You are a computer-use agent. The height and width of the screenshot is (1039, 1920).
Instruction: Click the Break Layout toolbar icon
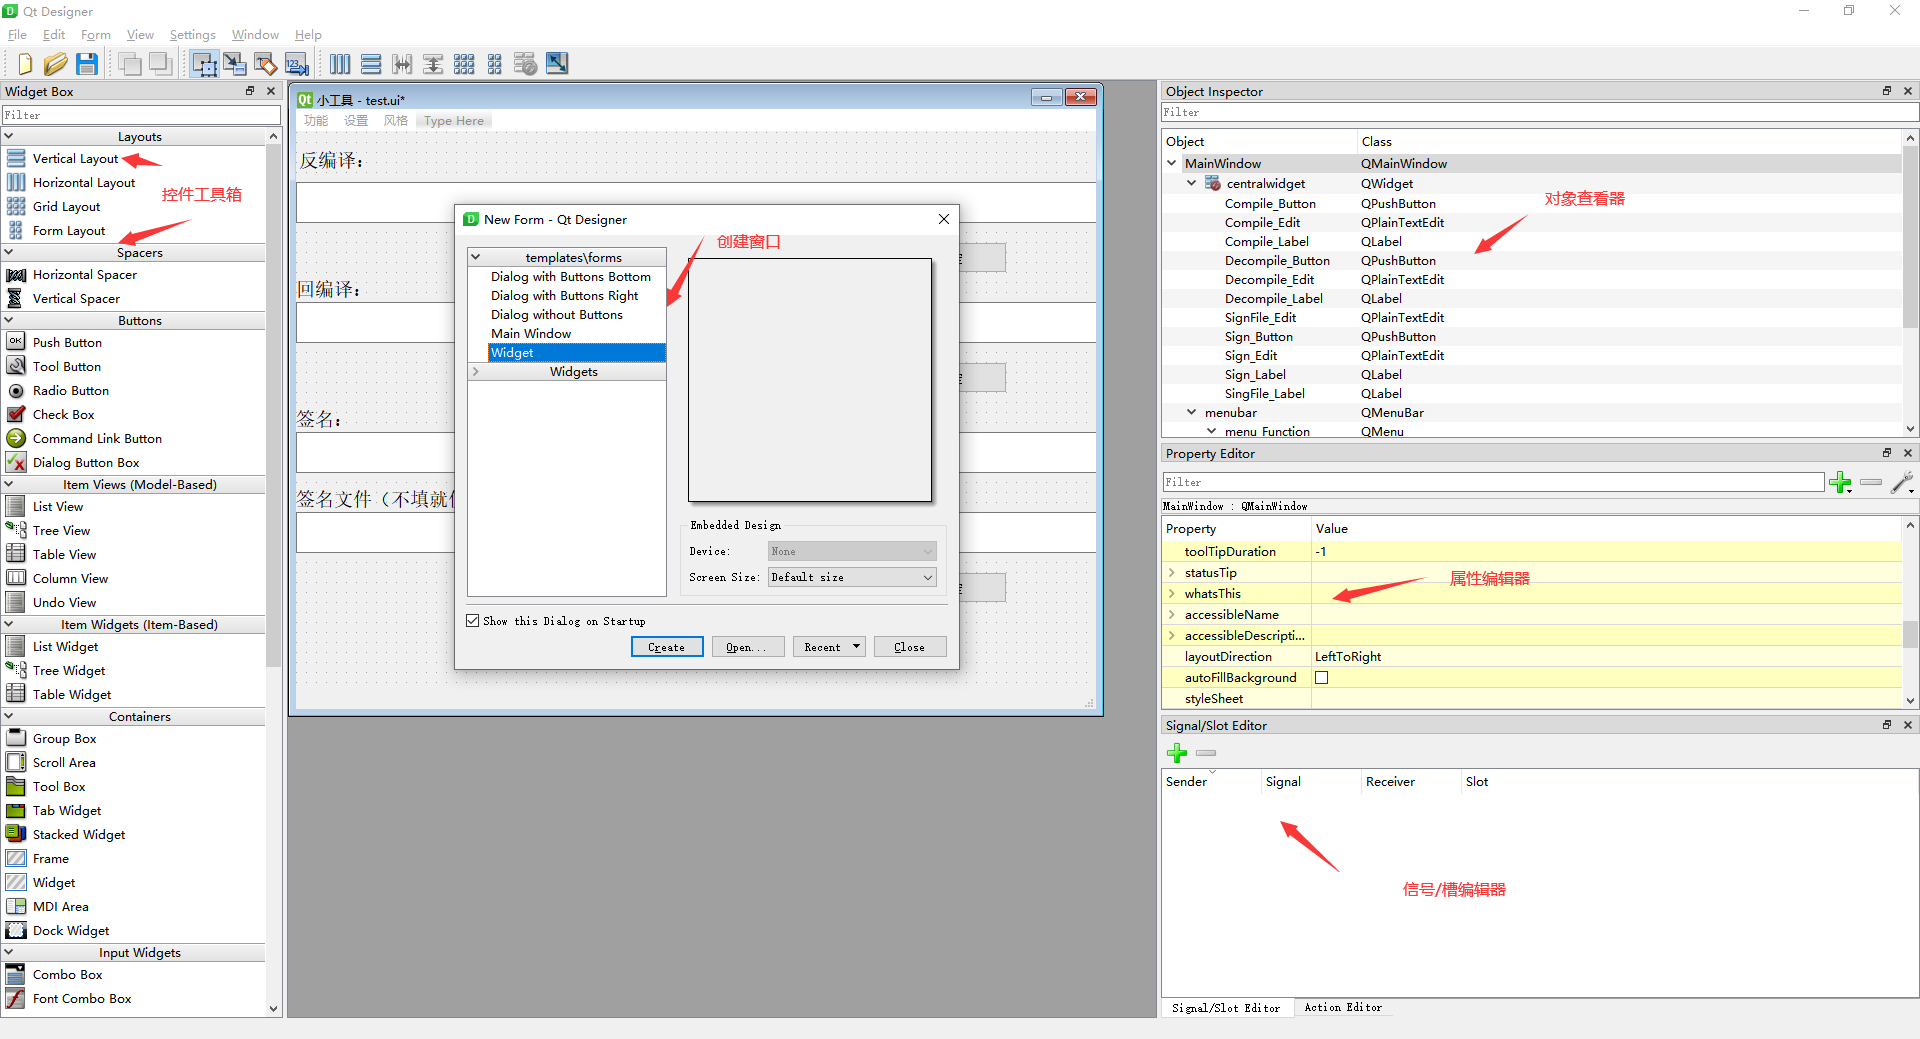(526, 64)
